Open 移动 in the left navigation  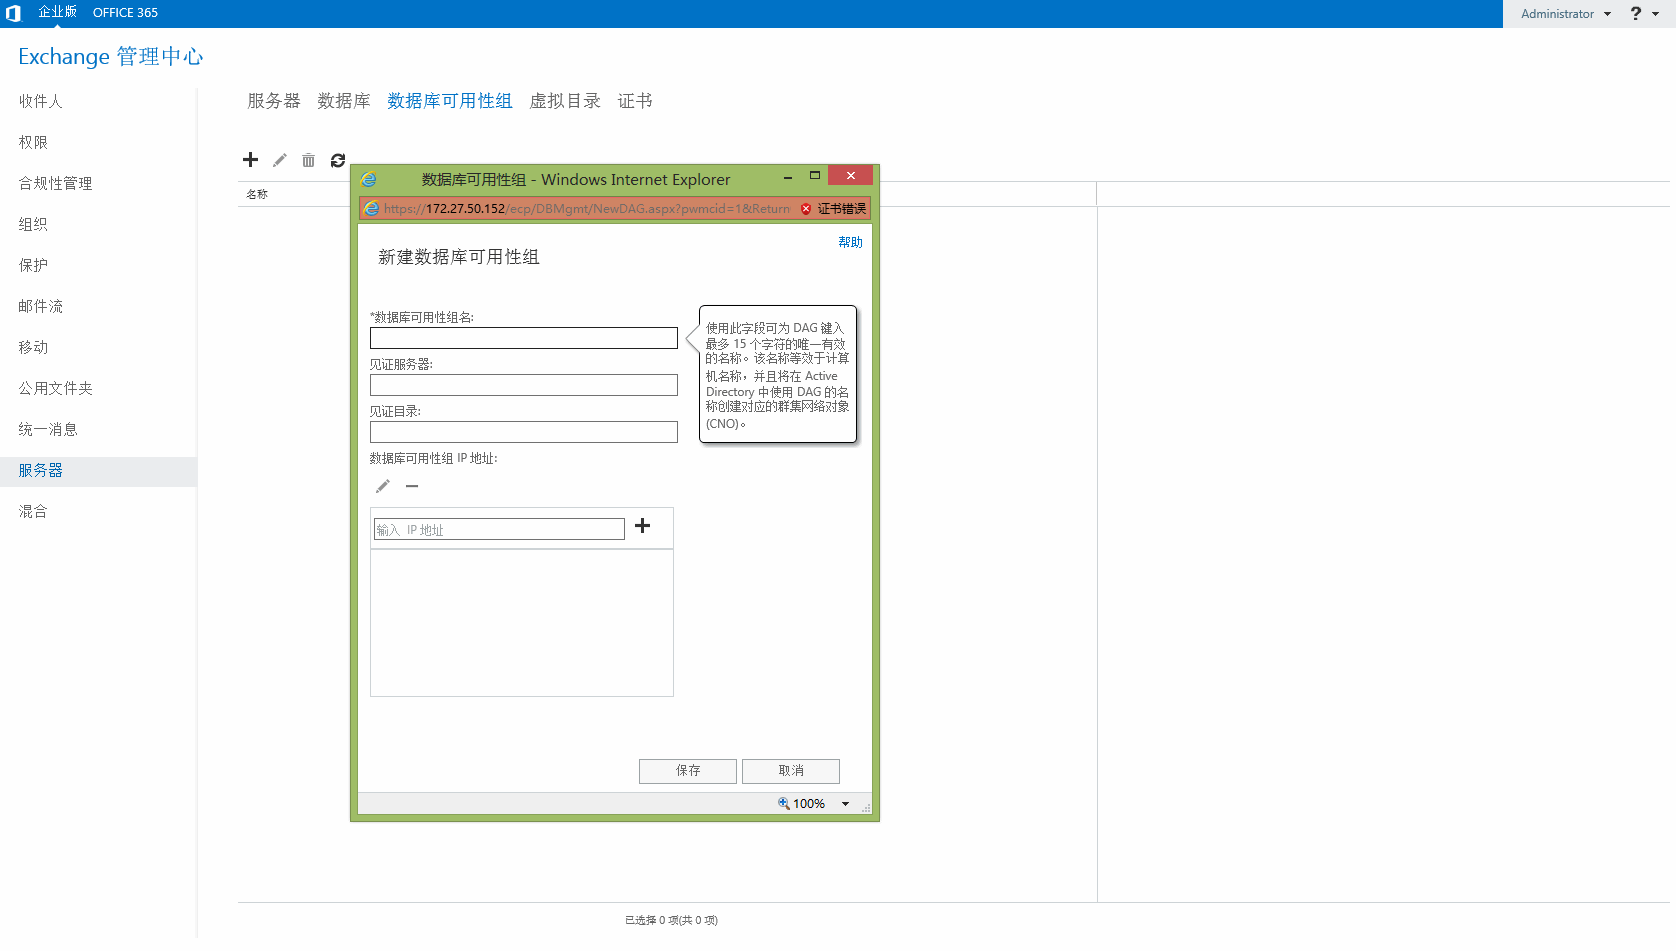[x=33, y=347]
